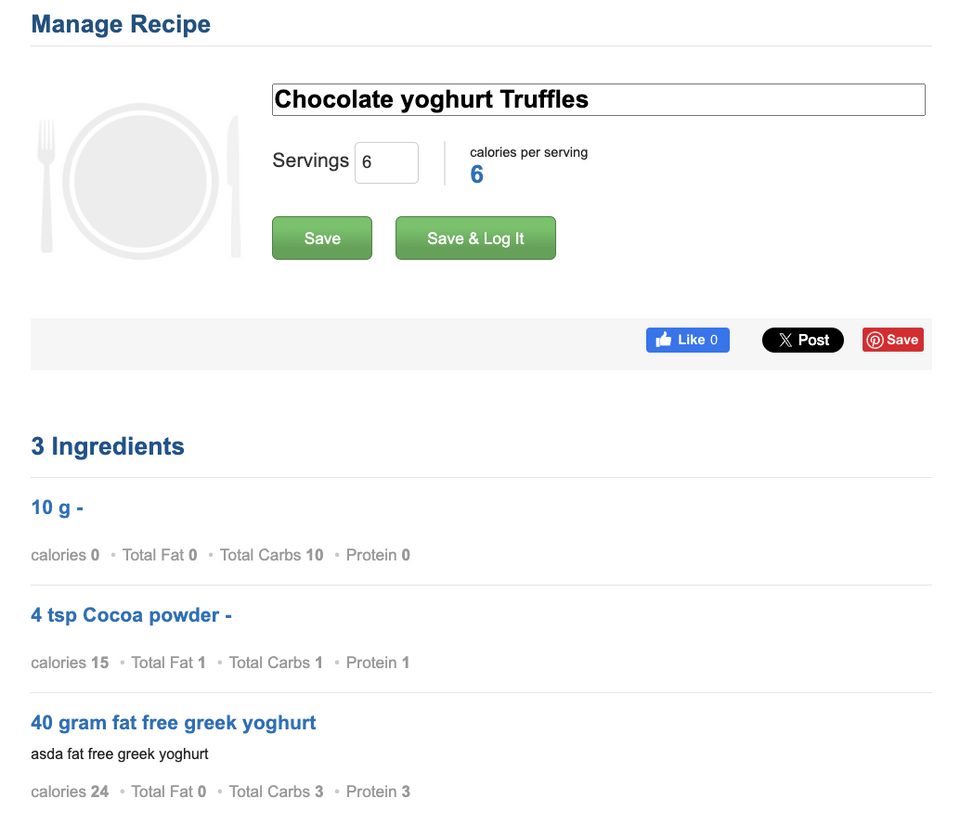Click the plate and cutlery recipe placeholder image
The width and height of the screenshot is (960, 824).
point(139,182)
